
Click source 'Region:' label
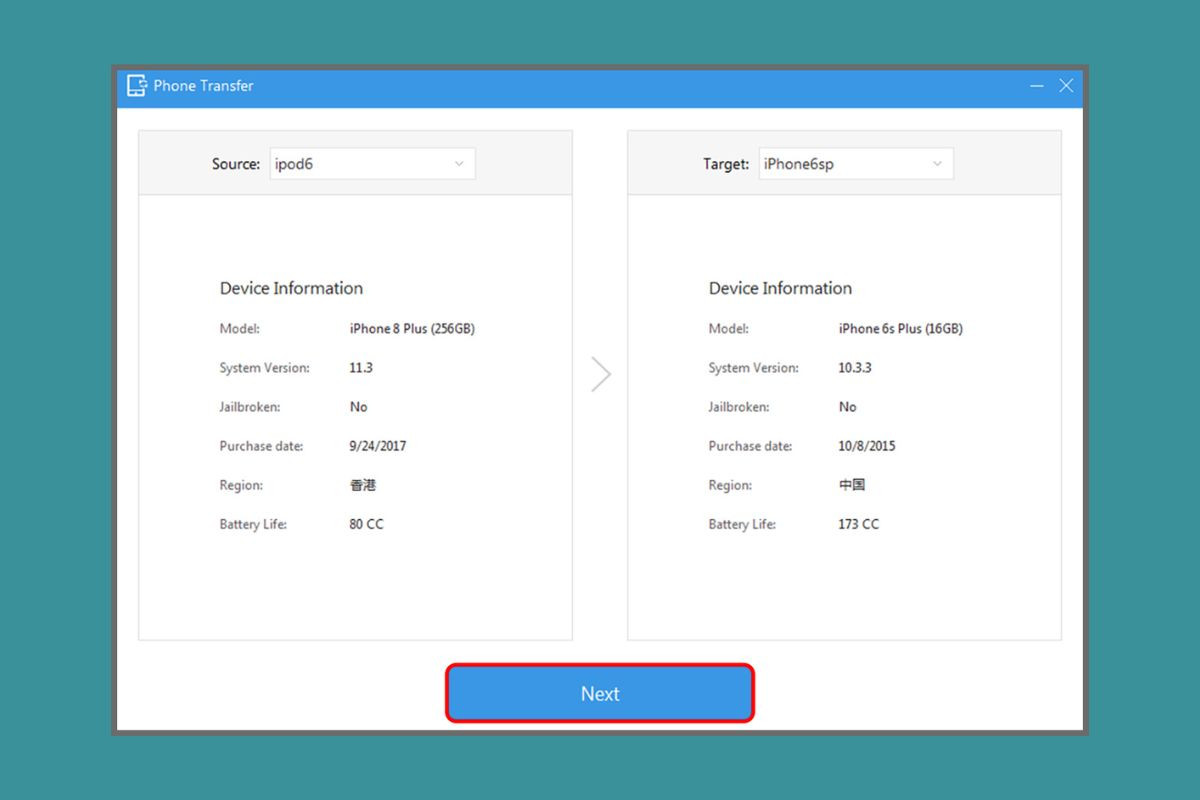(x=241, y=485)
